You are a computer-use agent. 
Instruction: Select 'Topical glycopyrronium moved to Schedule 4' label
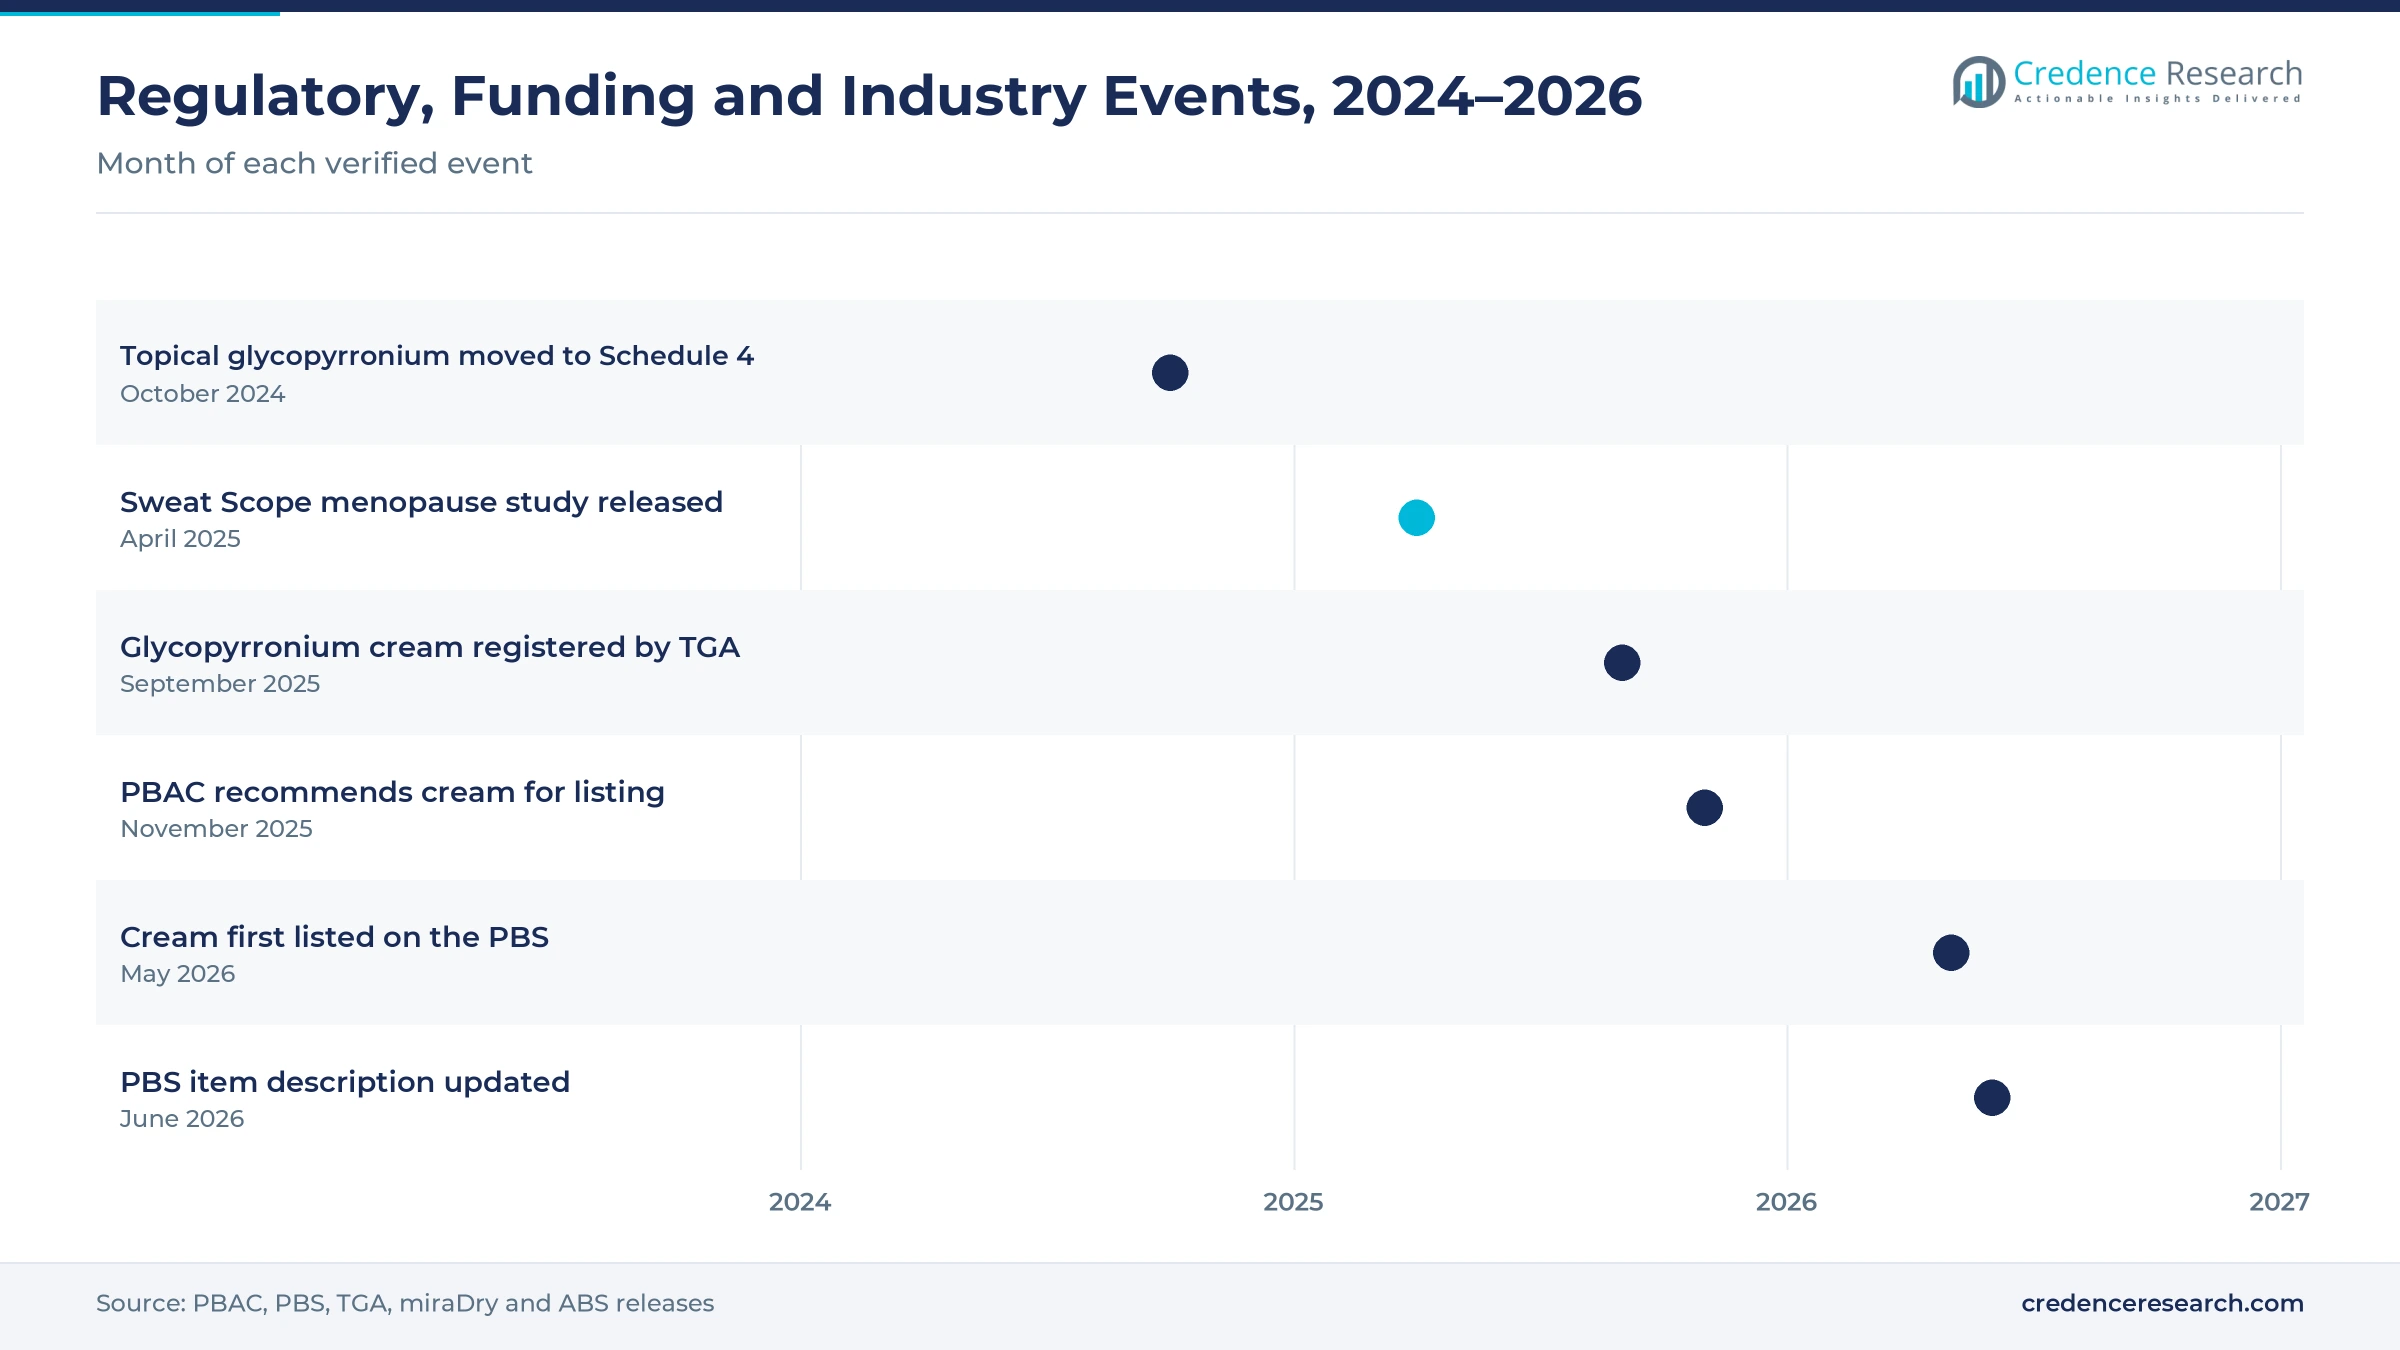(x=437, y=356)
